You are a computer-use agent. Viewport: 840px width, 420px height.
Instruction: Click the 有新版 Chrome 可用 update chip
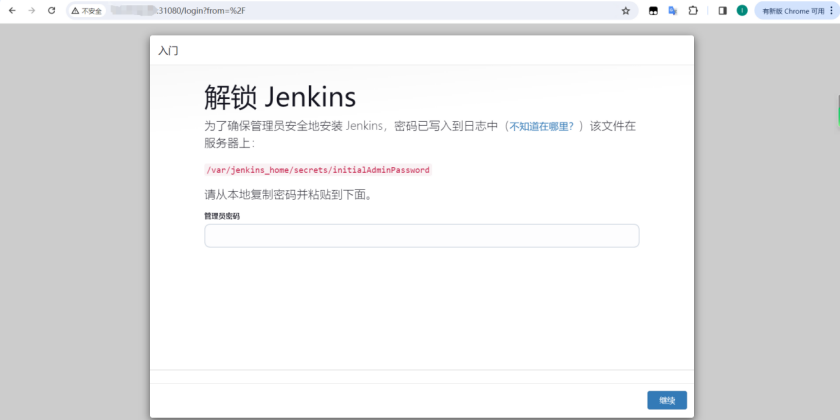pos(793,11)
